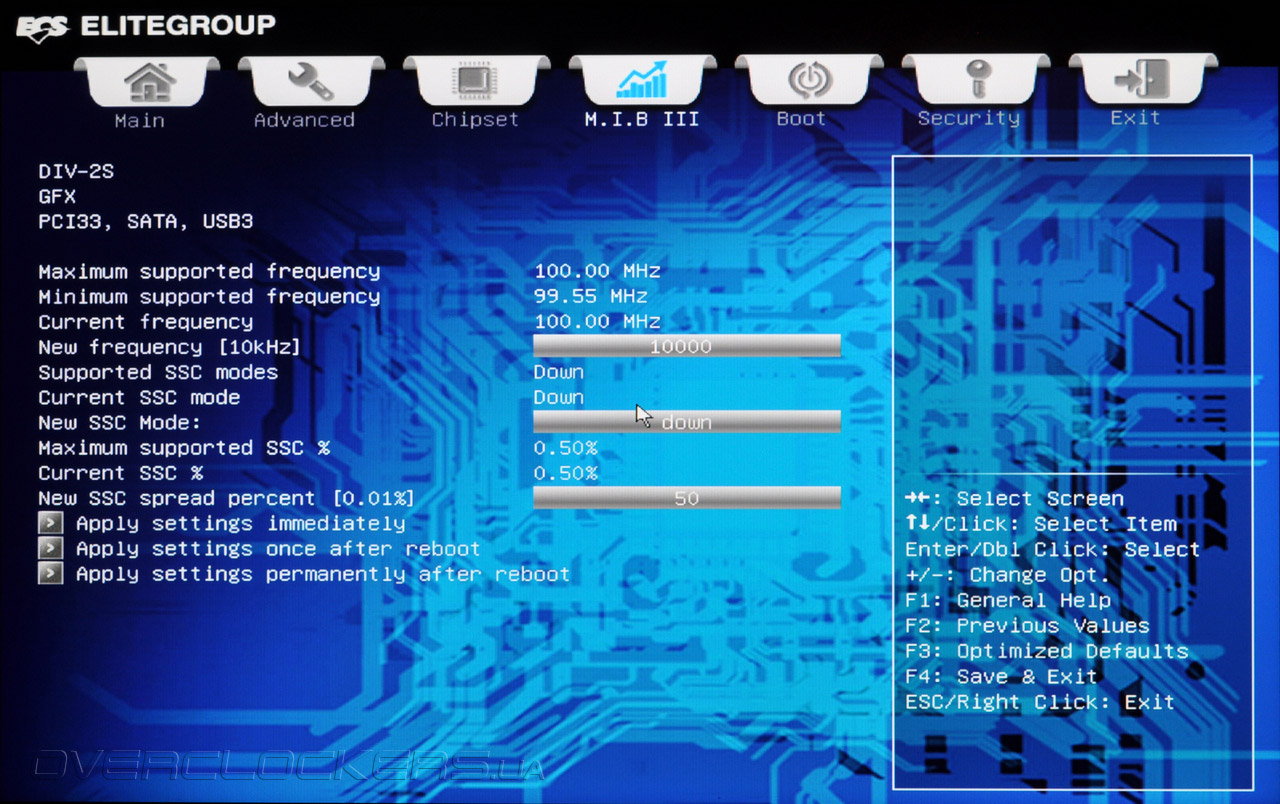Click the F1: General Help line
The height and width of the screenshot is (804, 1280).
[x=1008, y=600]
